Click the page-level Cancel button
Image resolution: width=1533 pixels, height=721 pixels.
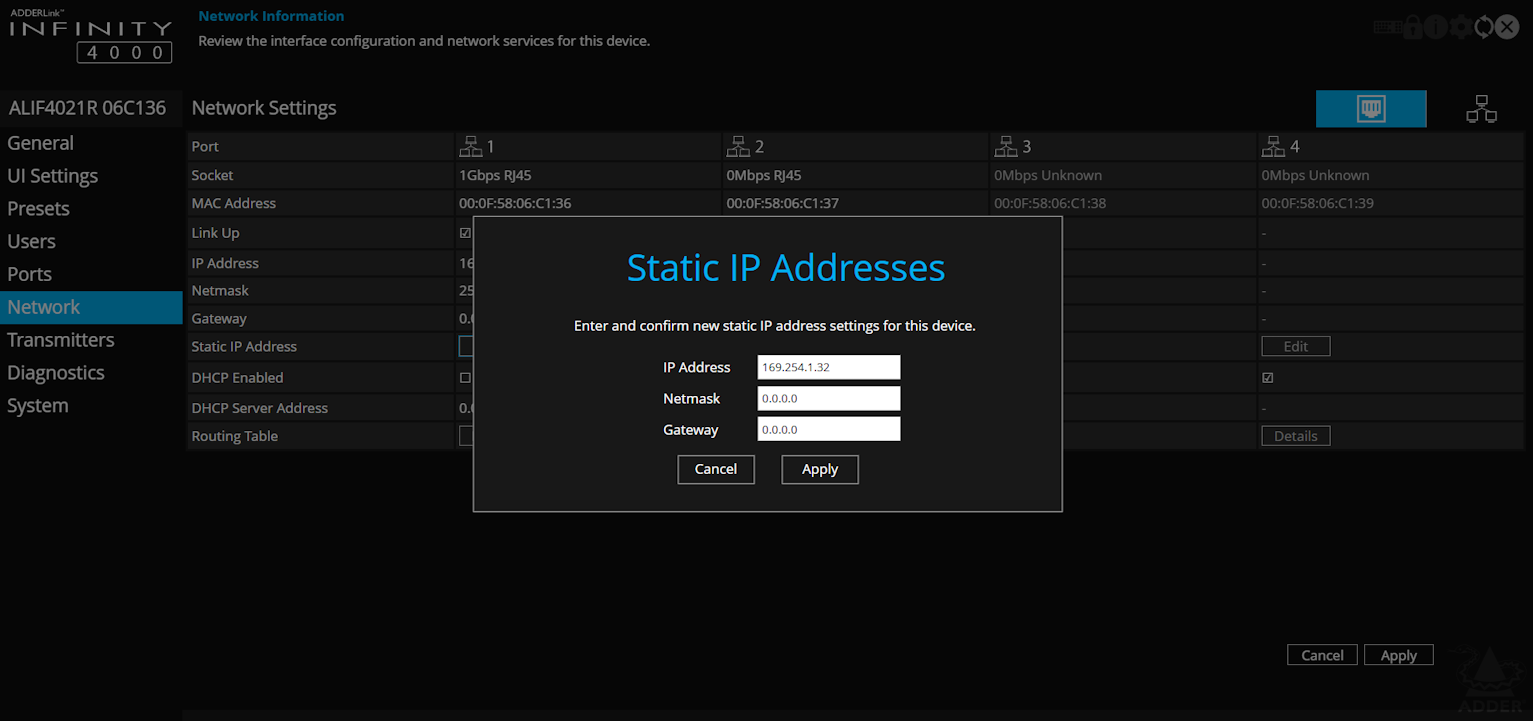[x=1322, y=655]
